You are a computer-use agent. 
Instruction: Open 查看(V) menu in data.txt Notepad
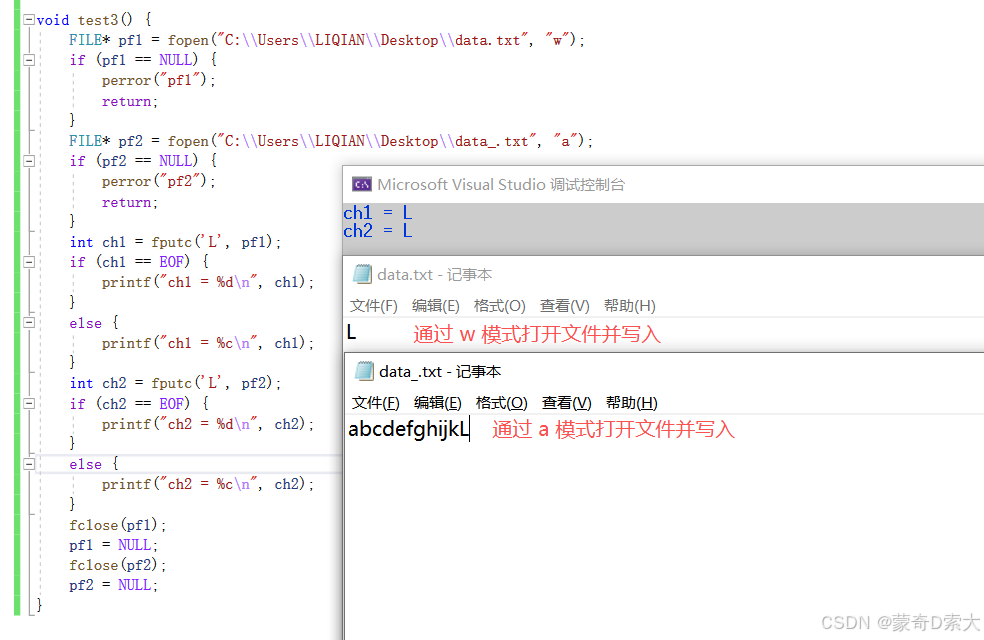pyautogui.click(x=565, y=306)
